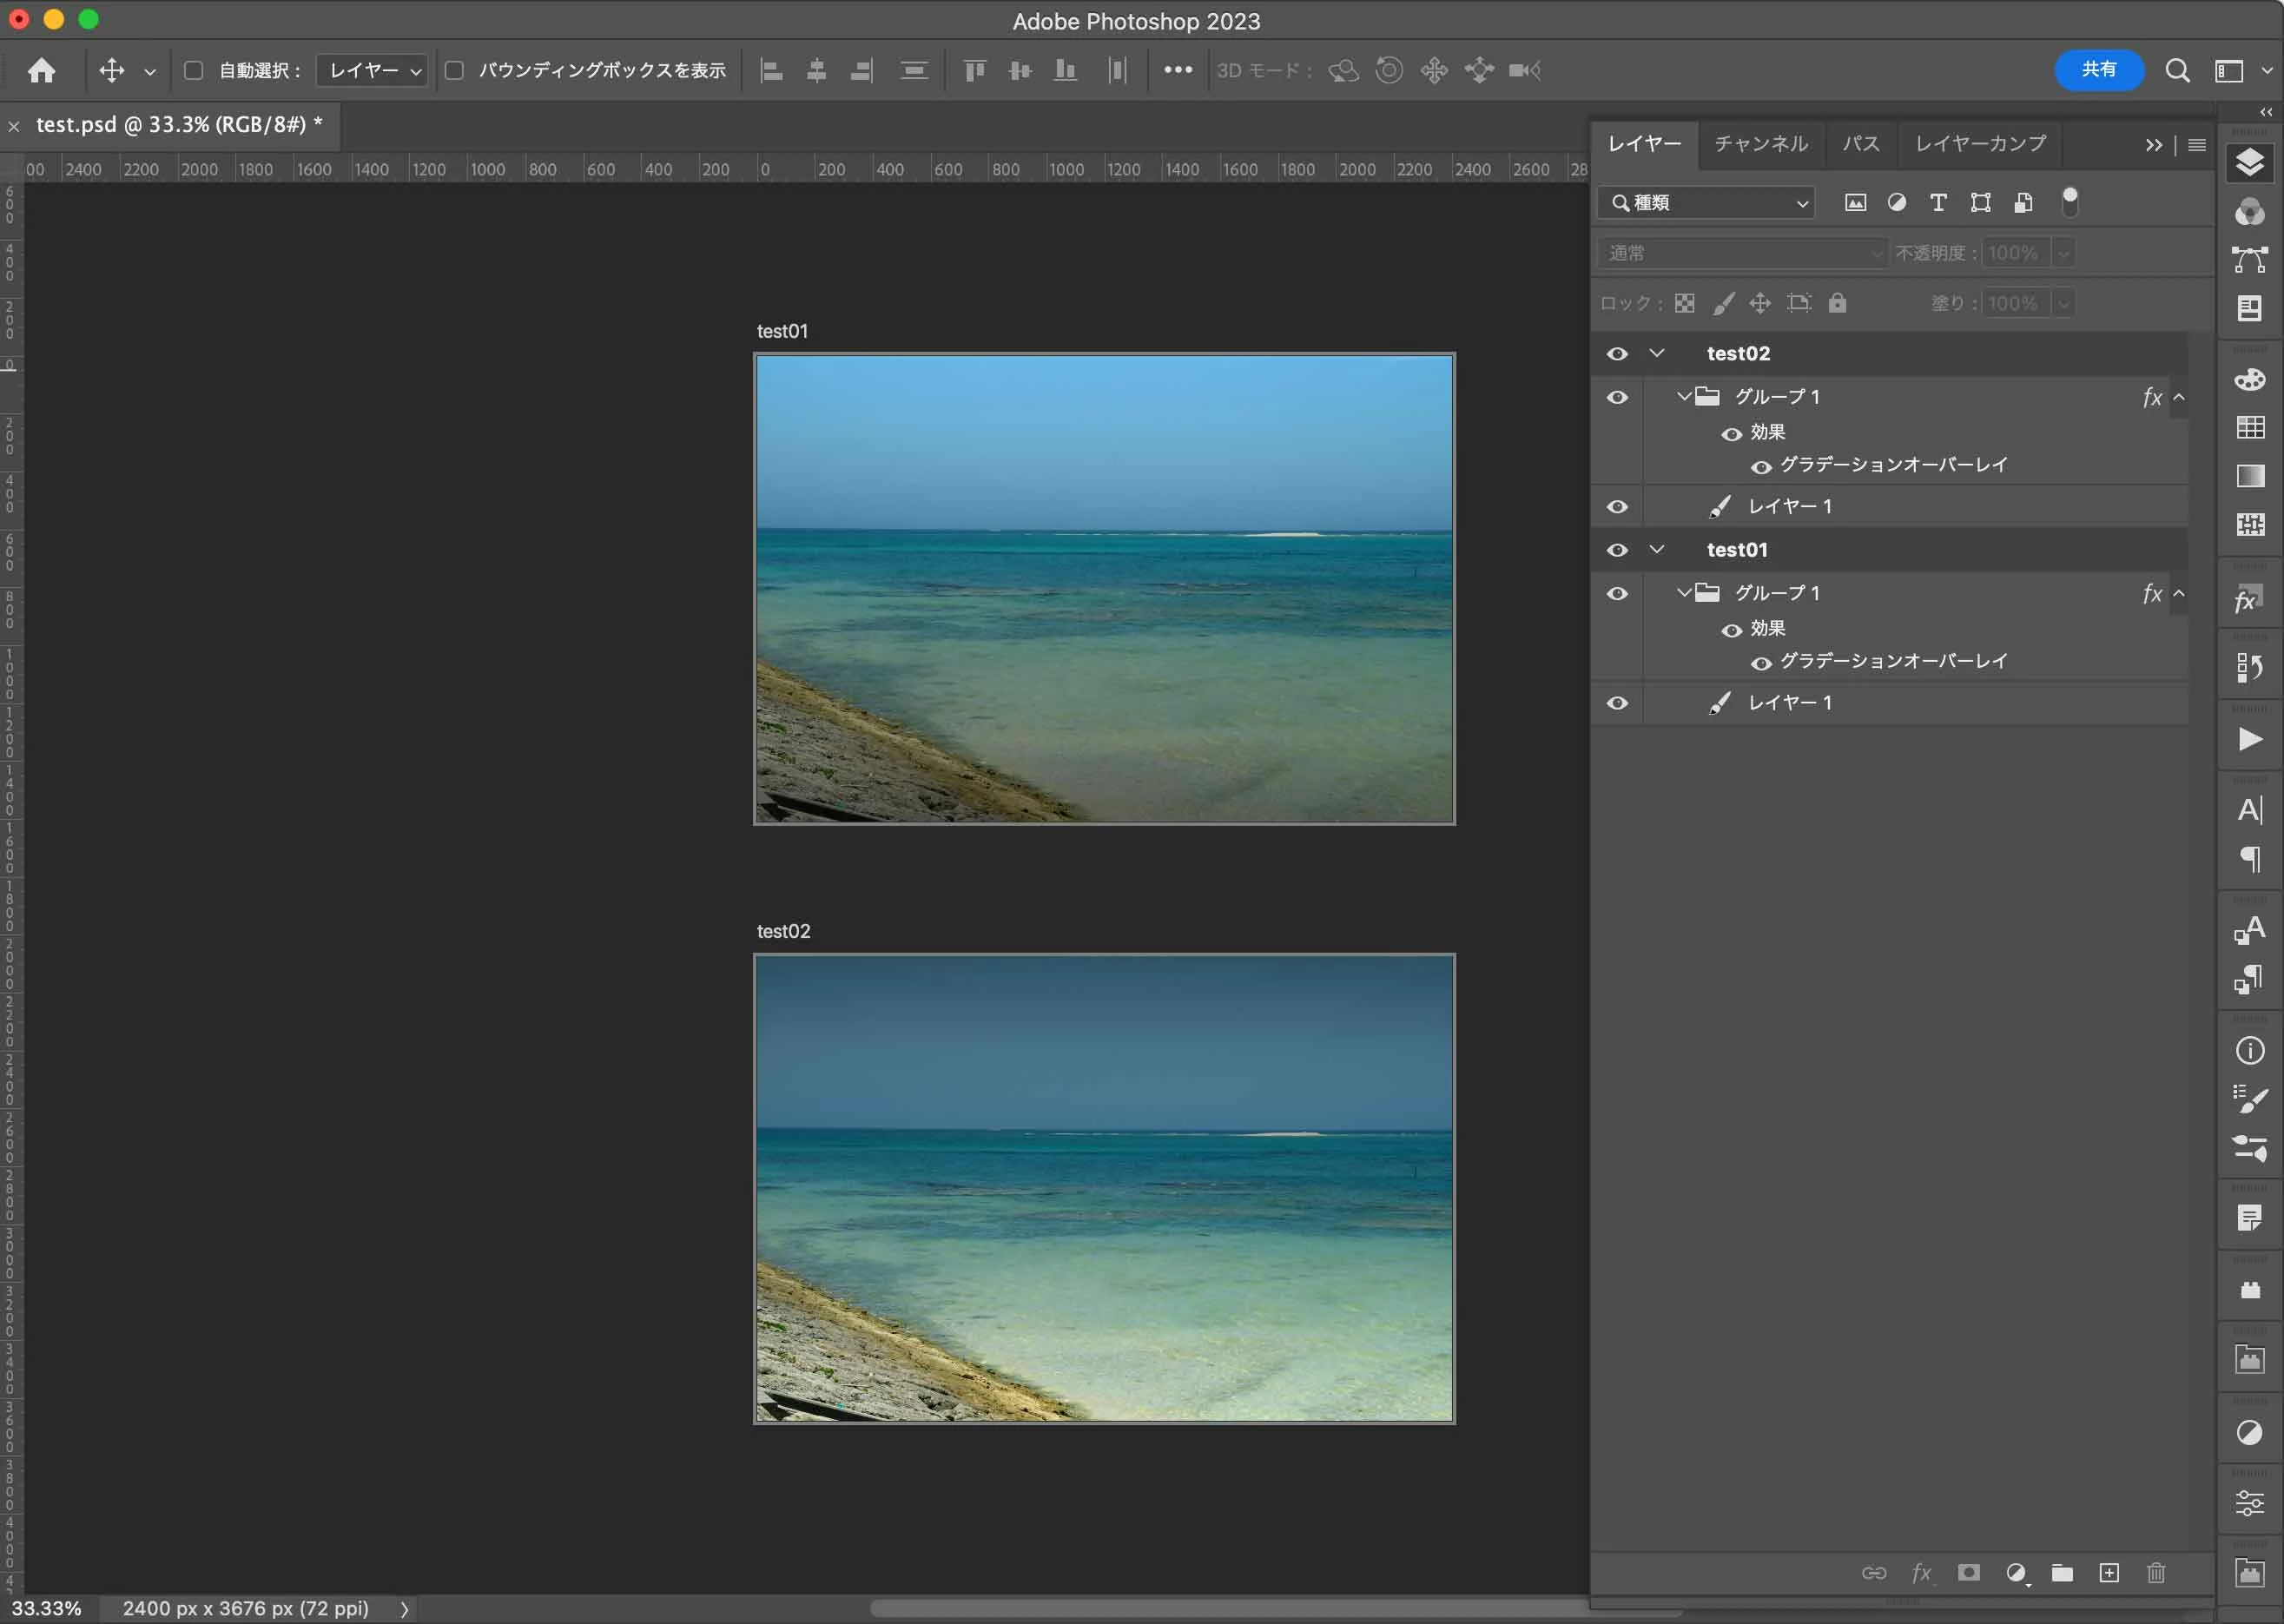Open the Play actions panel icon
Image resolution: width=2284 pixels, height=1624 pixels.
pos(2249,739)
